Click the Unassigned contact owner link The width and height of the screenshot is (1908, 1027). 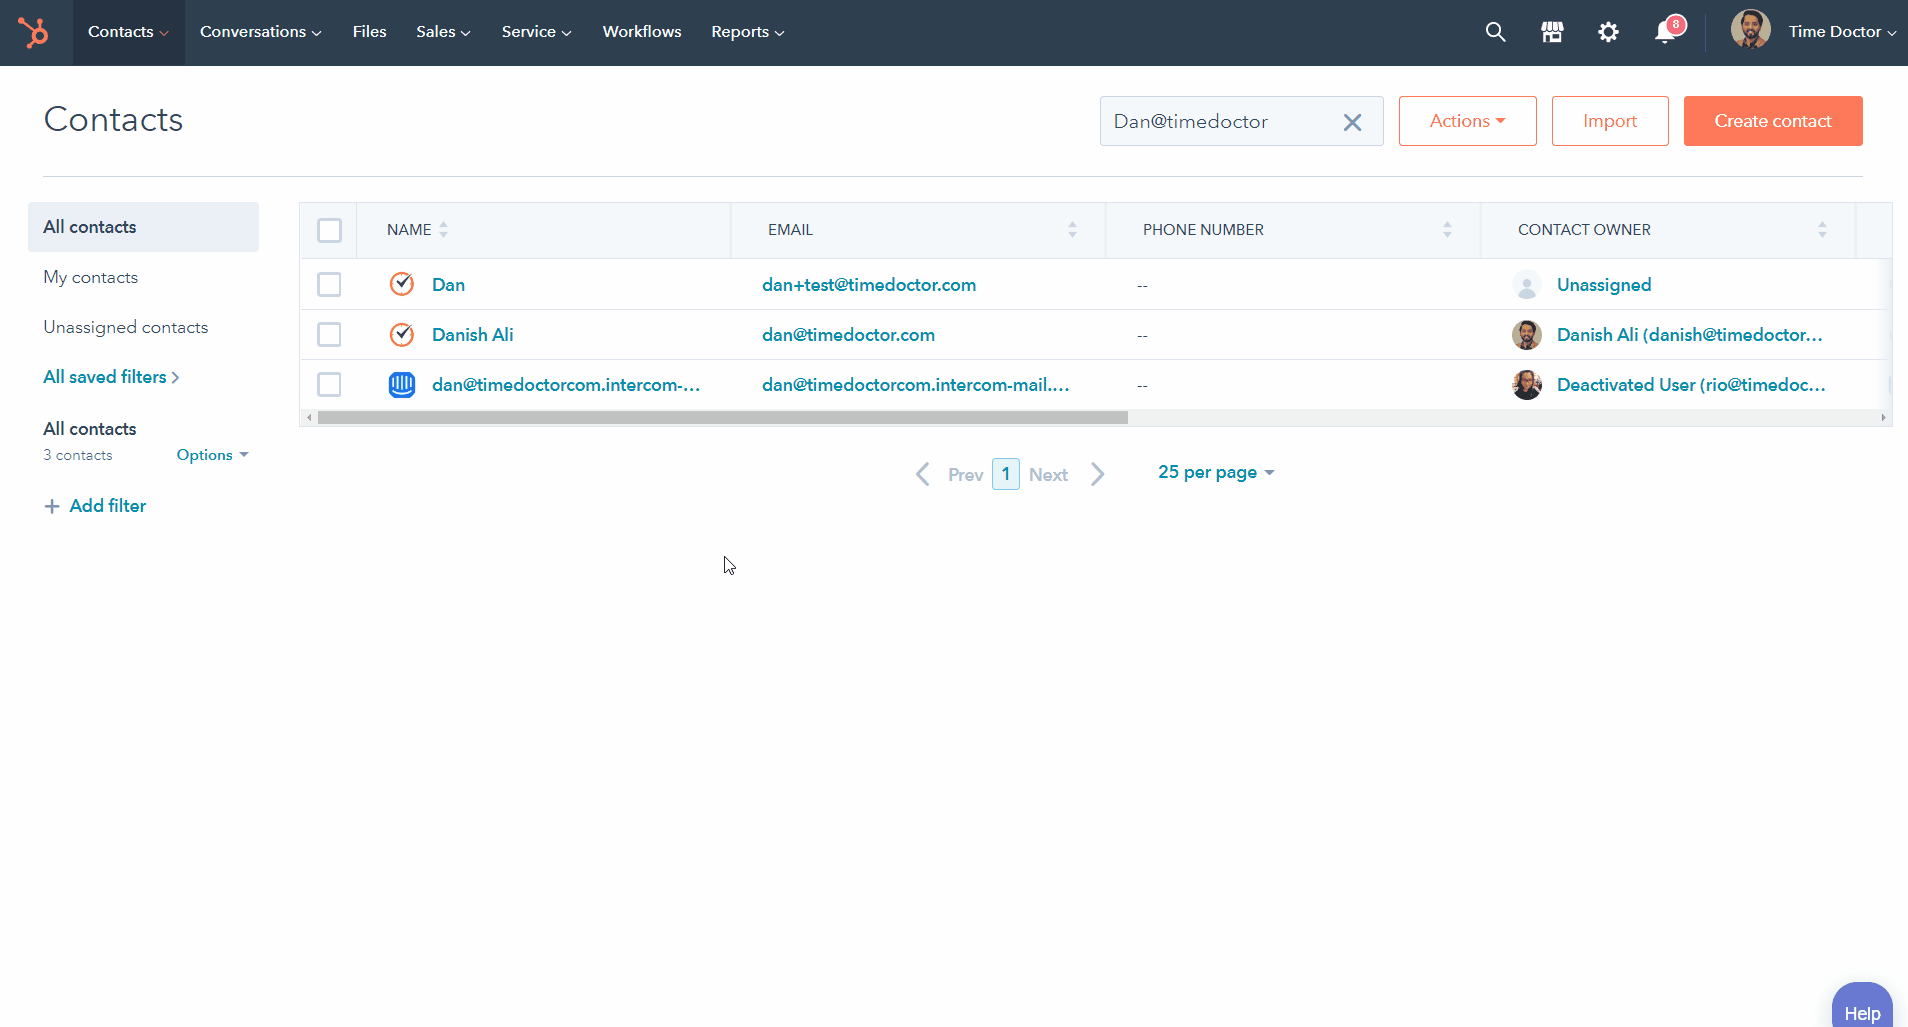click(x=1604, y=285)
